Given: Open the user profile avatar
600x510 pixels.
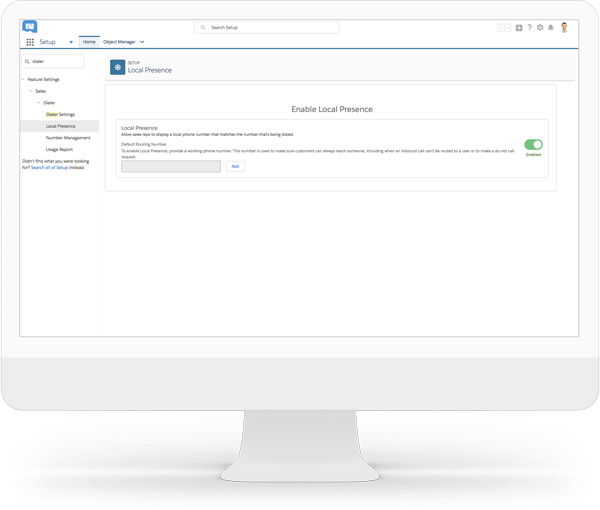Looking at the screenshot, I should click(564, 28).
